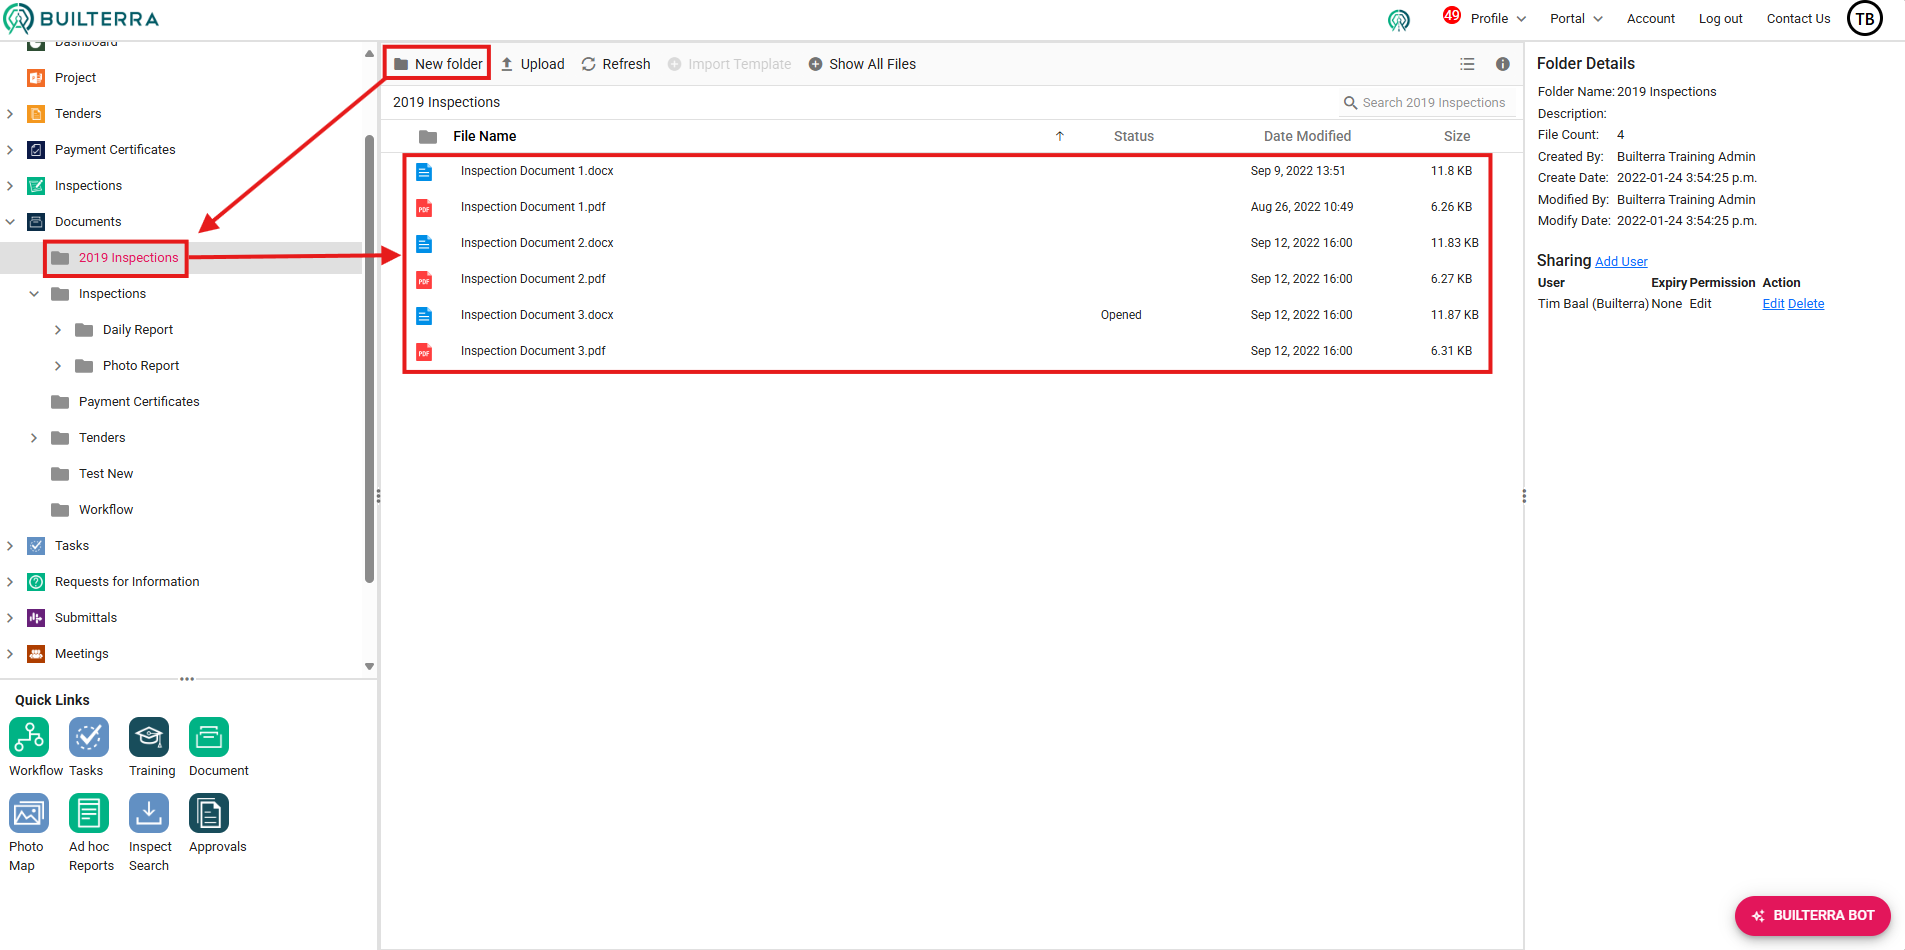Image resolution: width=1905 pixels, height=950 pixels.
Task: Open the Builterra Bot chat button
Action: coord(1813,916)
